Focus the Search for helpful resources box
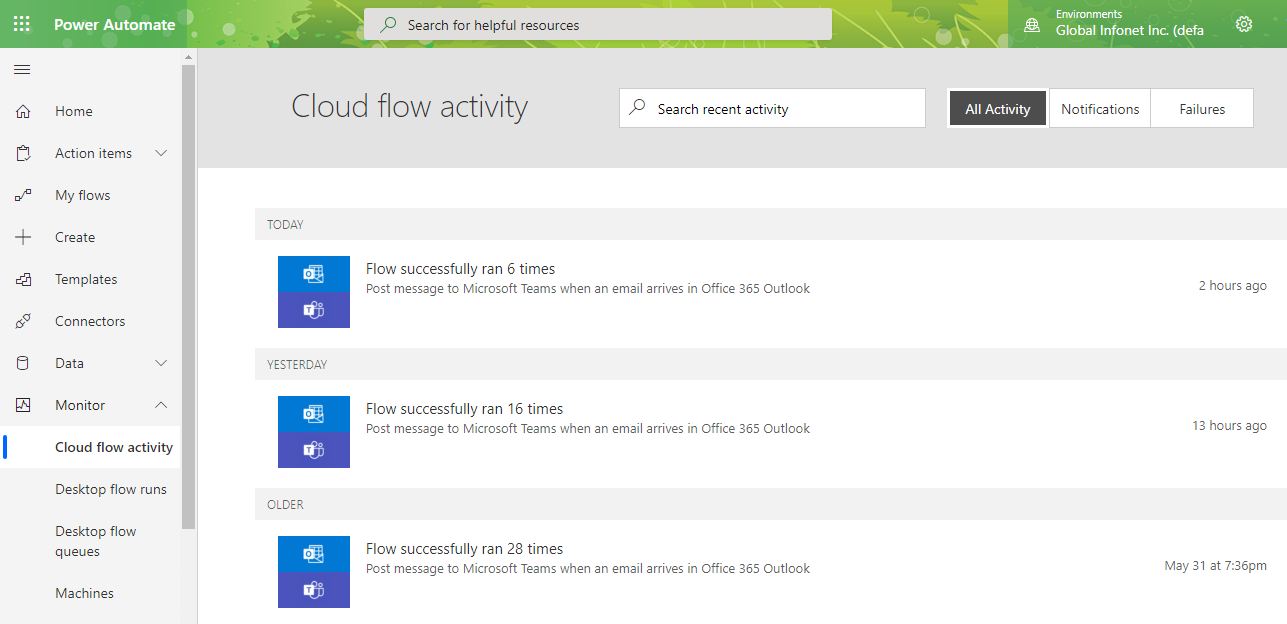Screen dimensions: 1287x624 598,24
